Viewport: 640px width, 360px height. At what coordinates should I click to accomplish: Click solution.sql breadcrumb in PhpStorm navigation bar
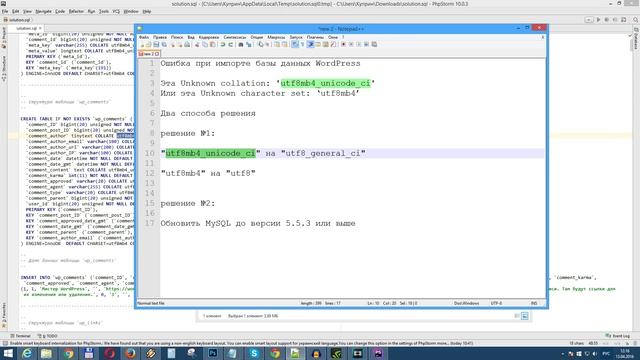click(x=17, y=20)
